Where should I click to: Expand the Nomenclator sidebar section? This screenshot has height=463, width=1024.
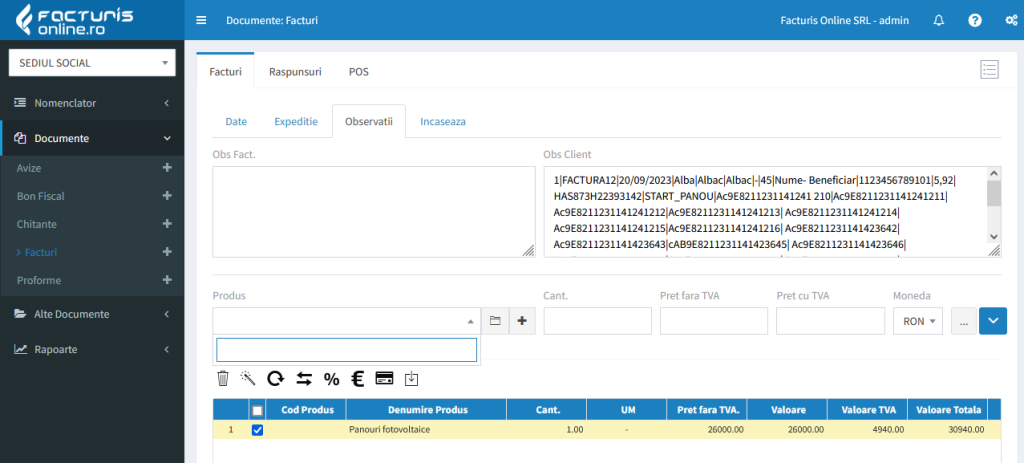[x=92, y=103]
